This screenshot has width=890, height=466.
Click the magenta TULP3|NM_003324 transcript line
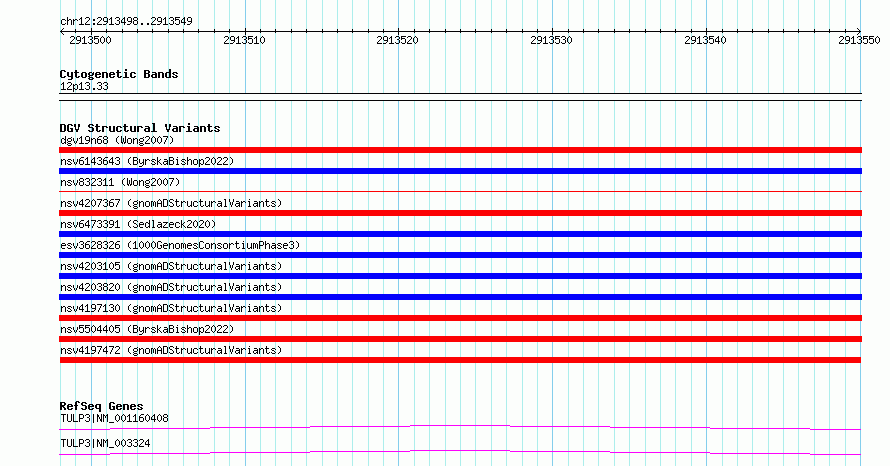pyautogui.click(x=460, y=452)
